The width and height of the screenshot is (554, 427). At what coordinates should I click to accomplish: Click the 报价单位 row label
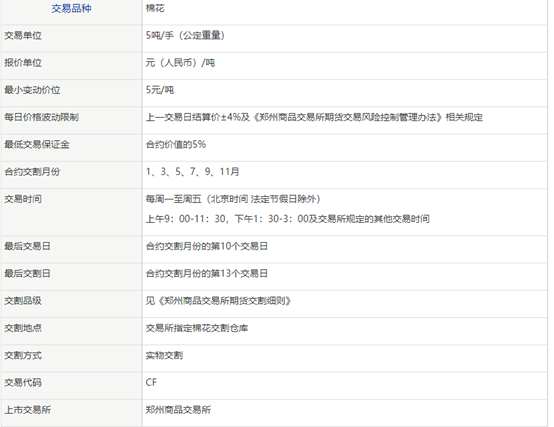(x=23, y=63)
